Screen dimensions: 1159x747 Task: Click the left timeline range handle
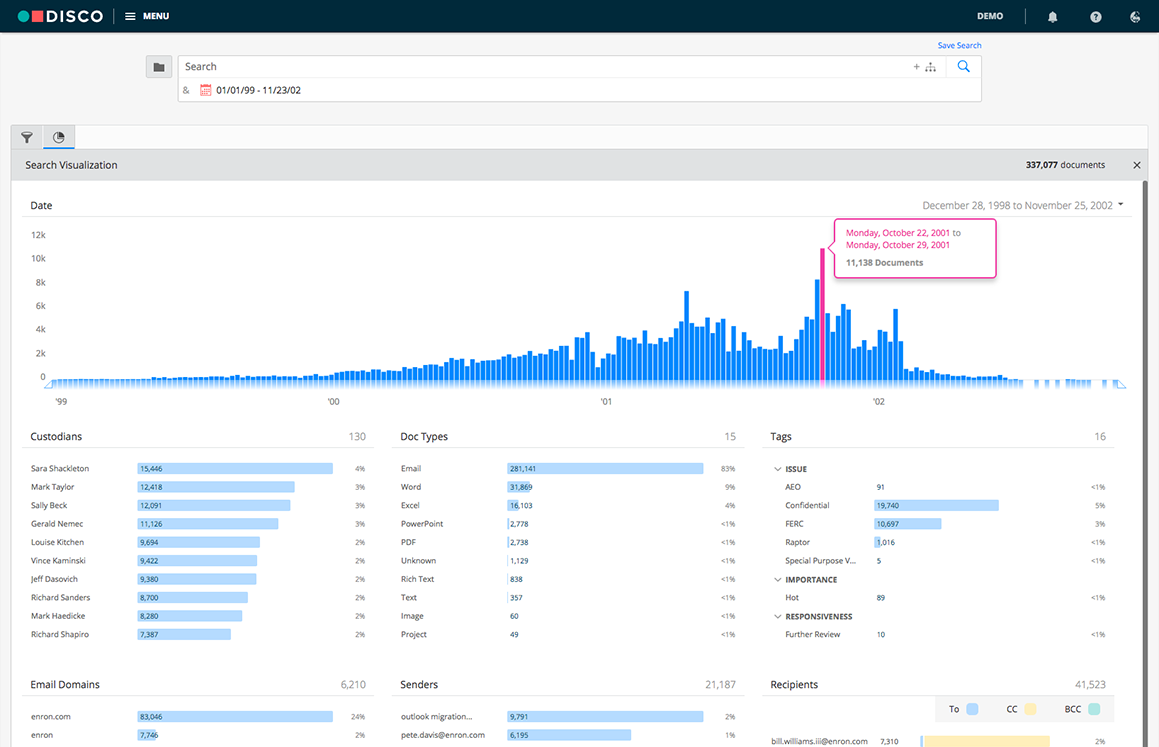click(48, 384)
